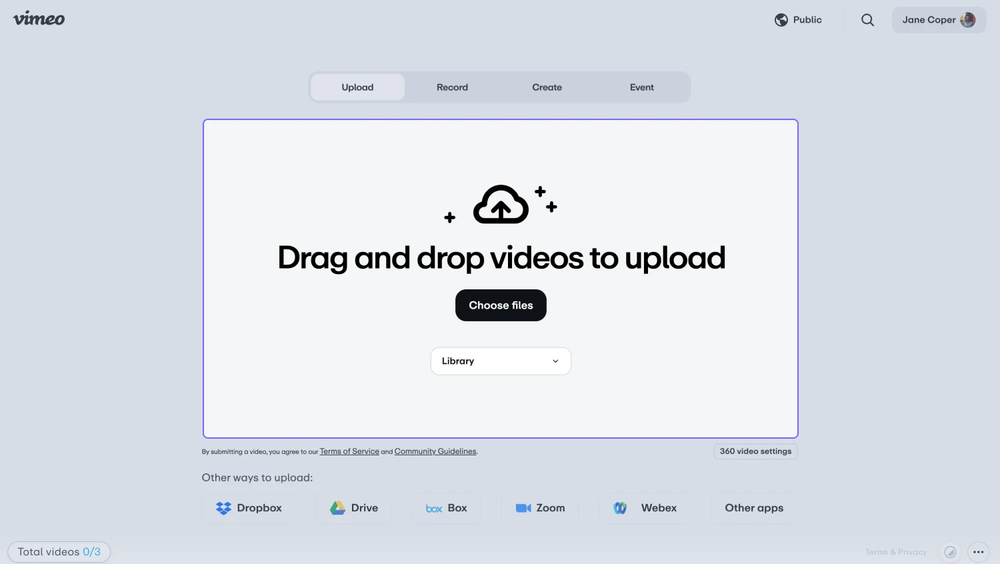Click the Dropbox logo icon

223,508
